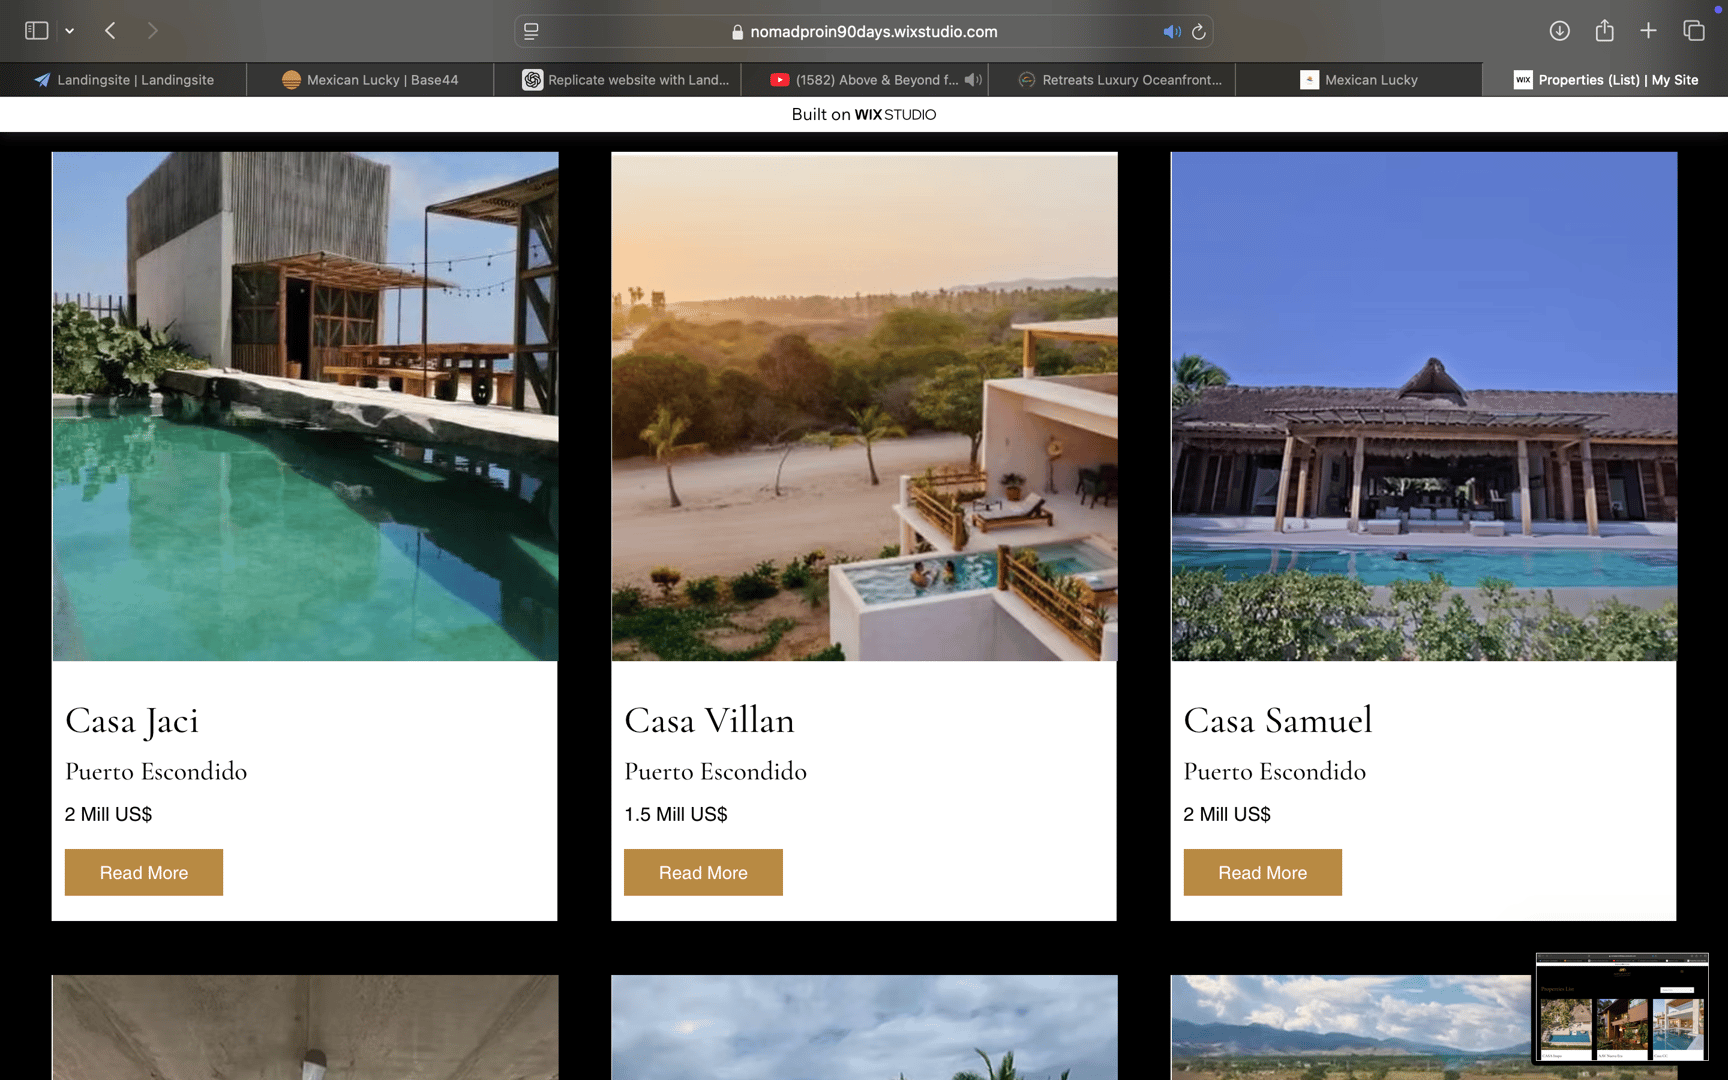Click Read More for Casa Samuel

pos(1262,872)
